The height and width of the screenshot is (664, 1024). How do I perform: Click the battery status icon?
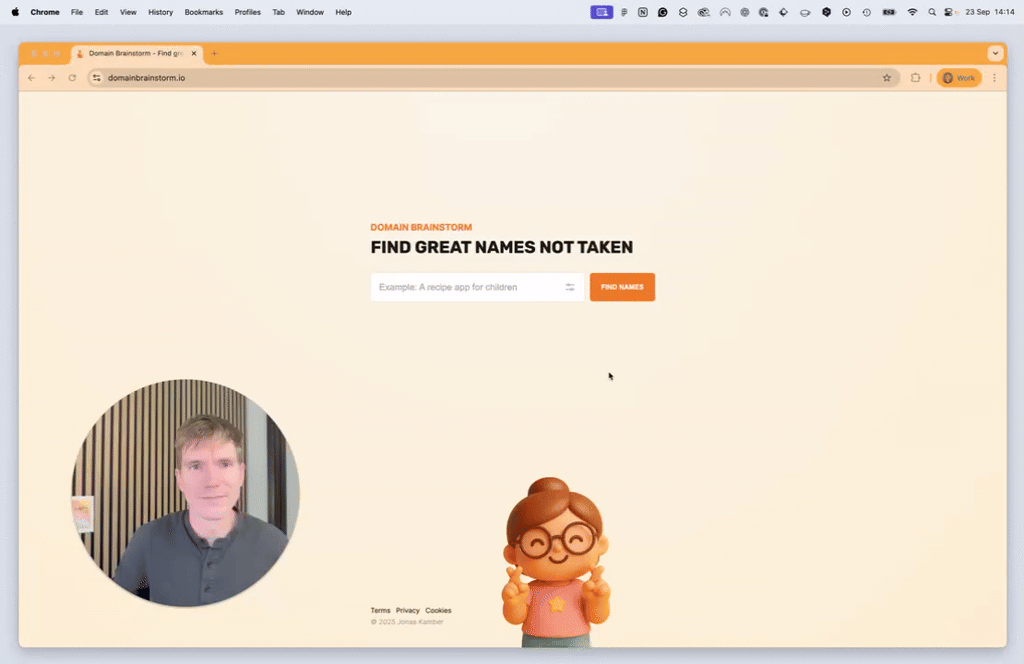click(x=889, y=12)
